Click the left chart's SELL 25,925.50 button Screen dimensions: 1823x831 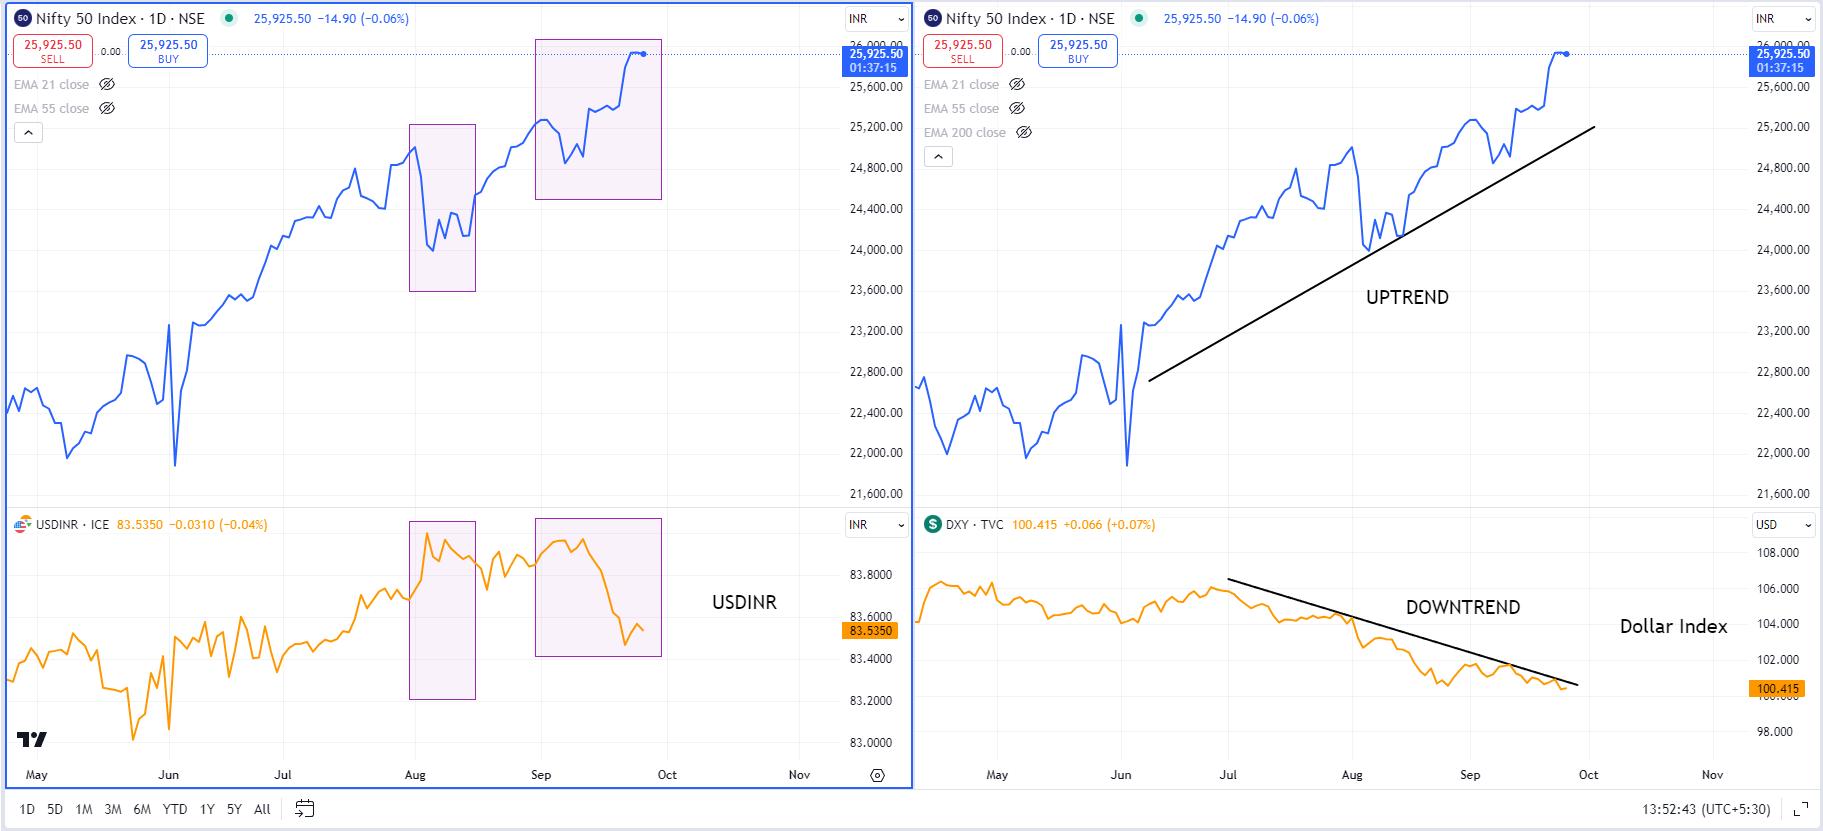click(x=53, y=51)
